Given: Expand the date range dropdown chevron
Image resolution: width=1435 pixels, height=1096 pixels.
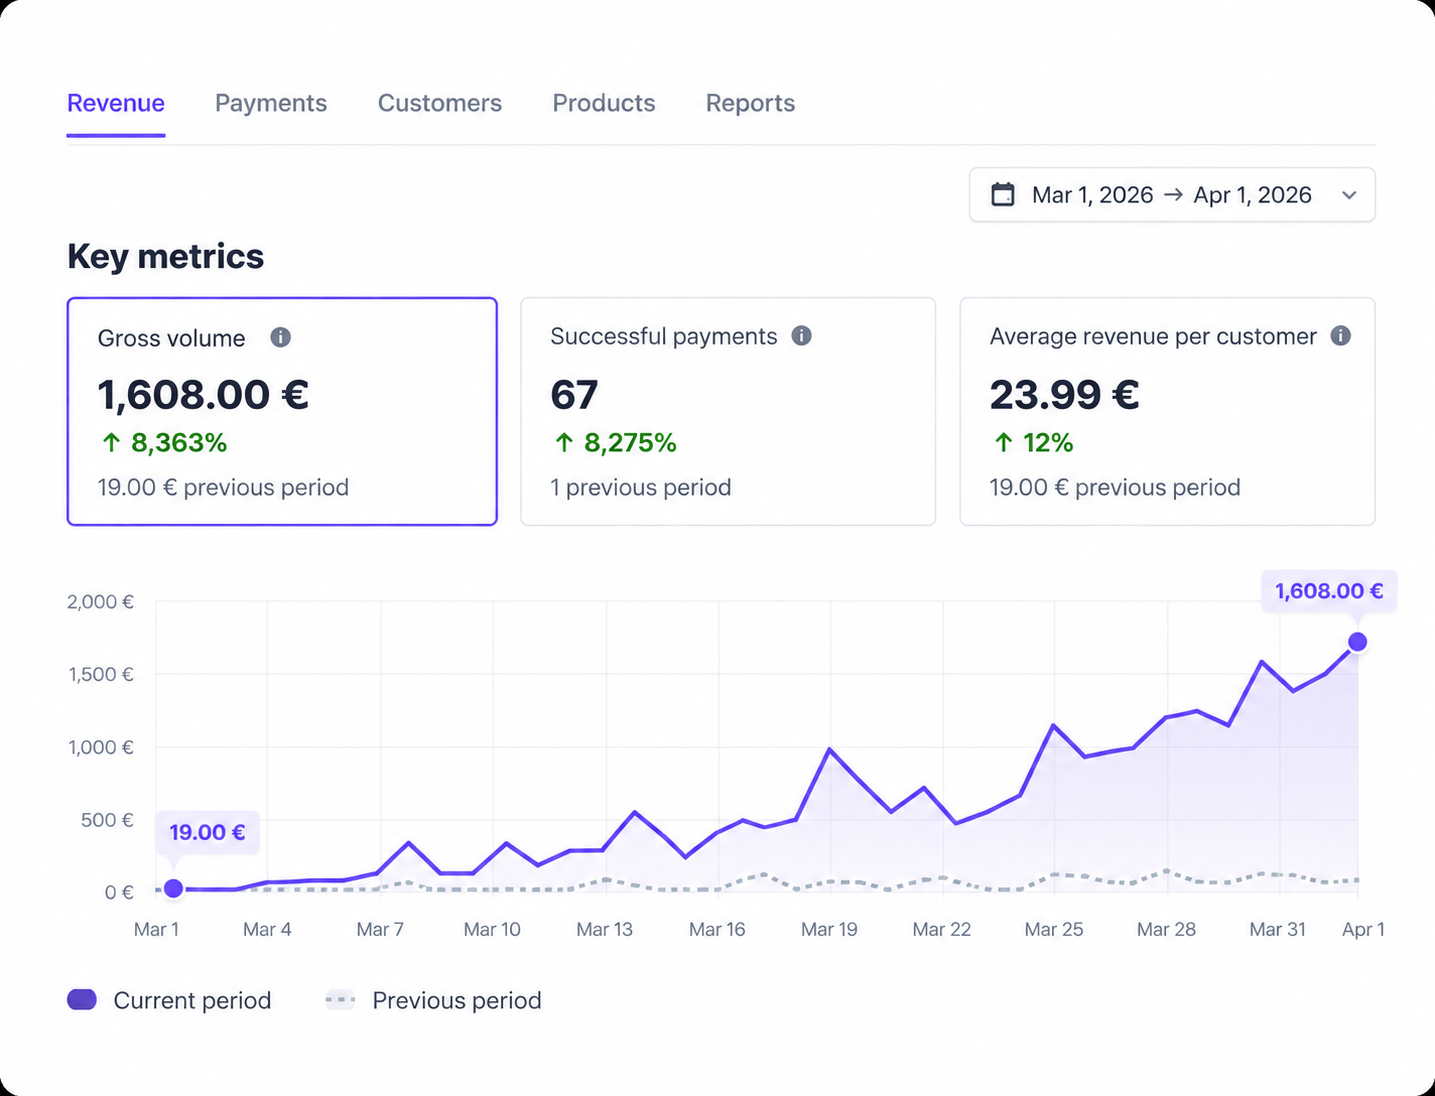Looking at the screenshot, I should [1349, 195].
